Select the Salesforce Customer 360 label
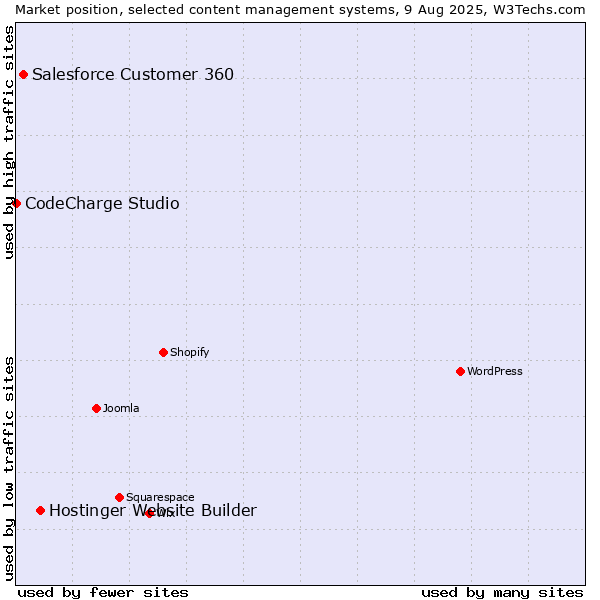600x600 pixels. pos(133,74)
